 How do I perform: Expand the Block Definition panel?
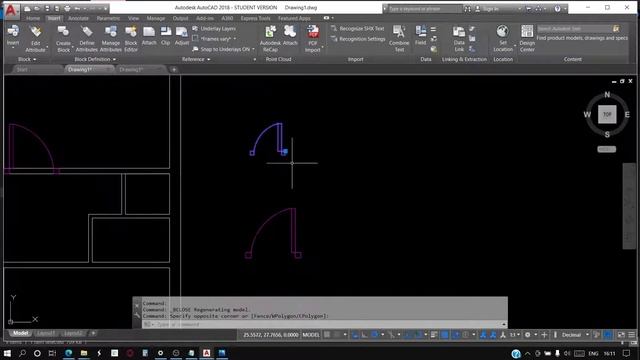95,59
